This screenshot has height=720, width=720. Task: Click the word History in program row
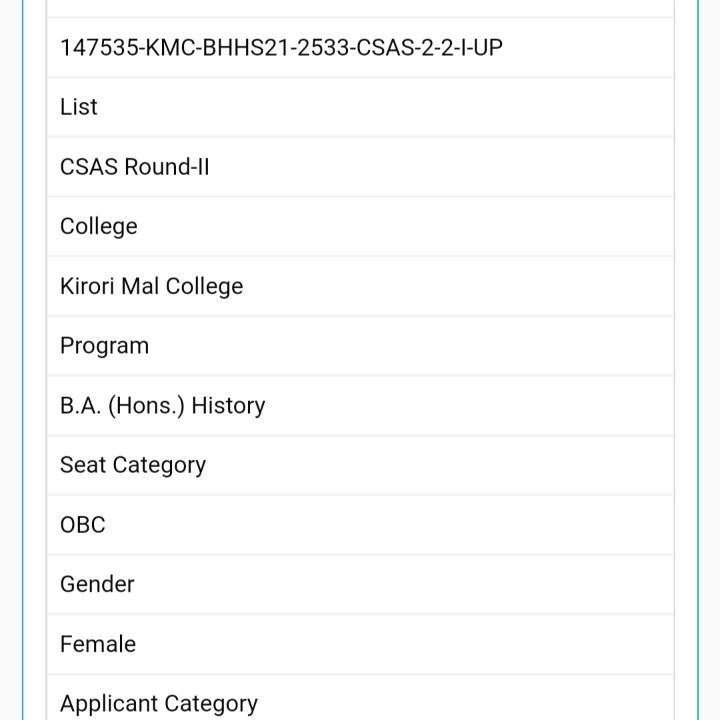[228, 406]
